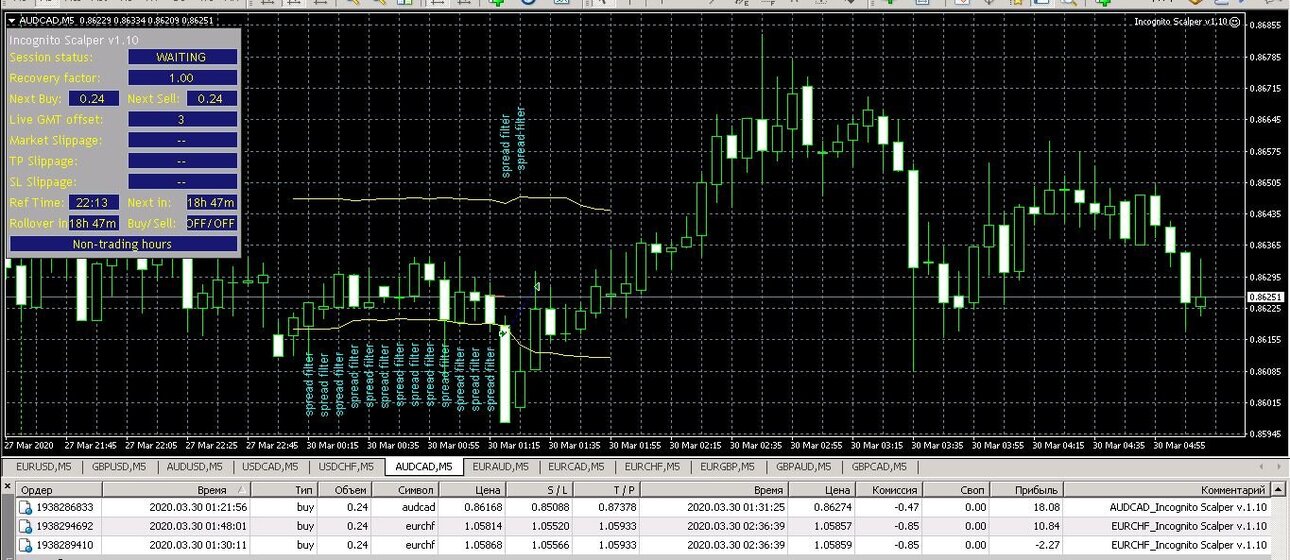Click the WAITING session status field
Viewport: 1290px width, 560px height.
(182, 57)
